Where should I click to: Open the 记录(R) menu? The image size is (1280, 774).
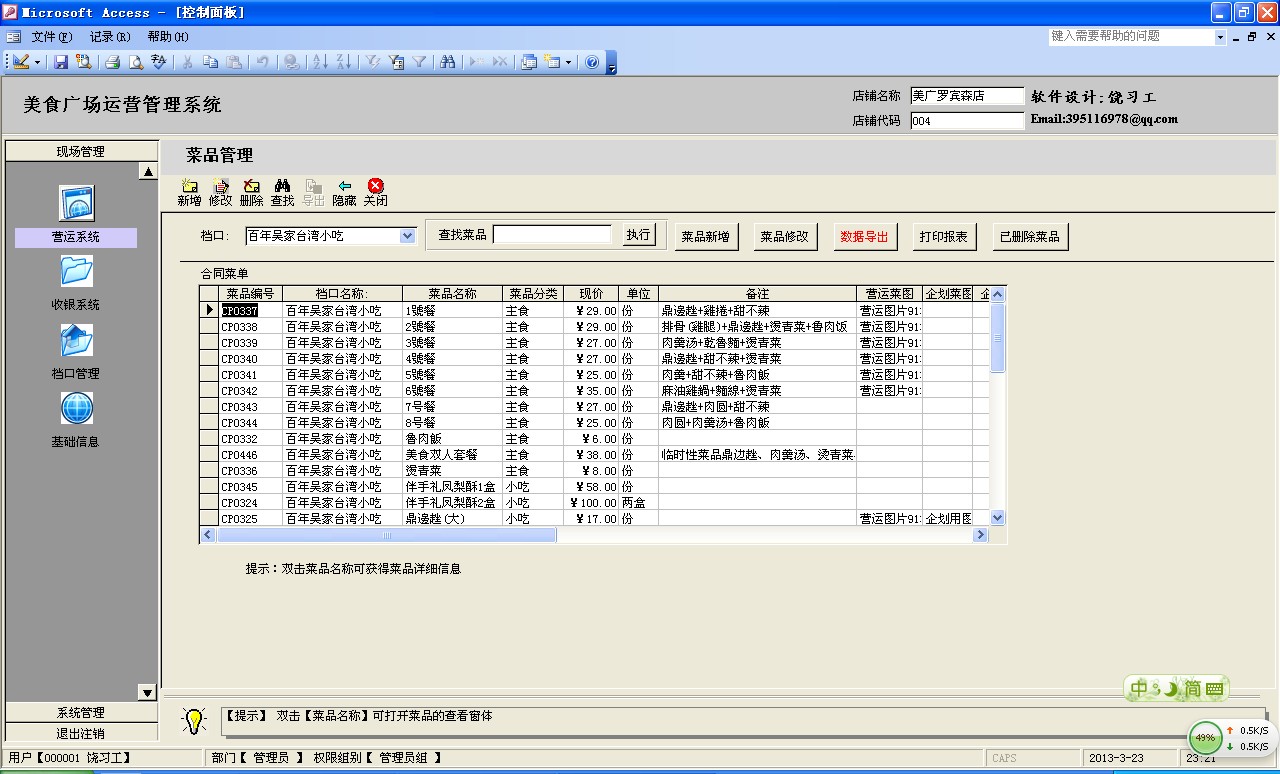[109, 37]
